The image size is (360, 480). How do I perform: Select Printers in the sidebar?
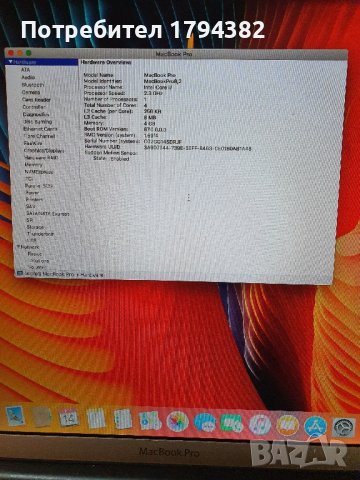coord(34,199)
